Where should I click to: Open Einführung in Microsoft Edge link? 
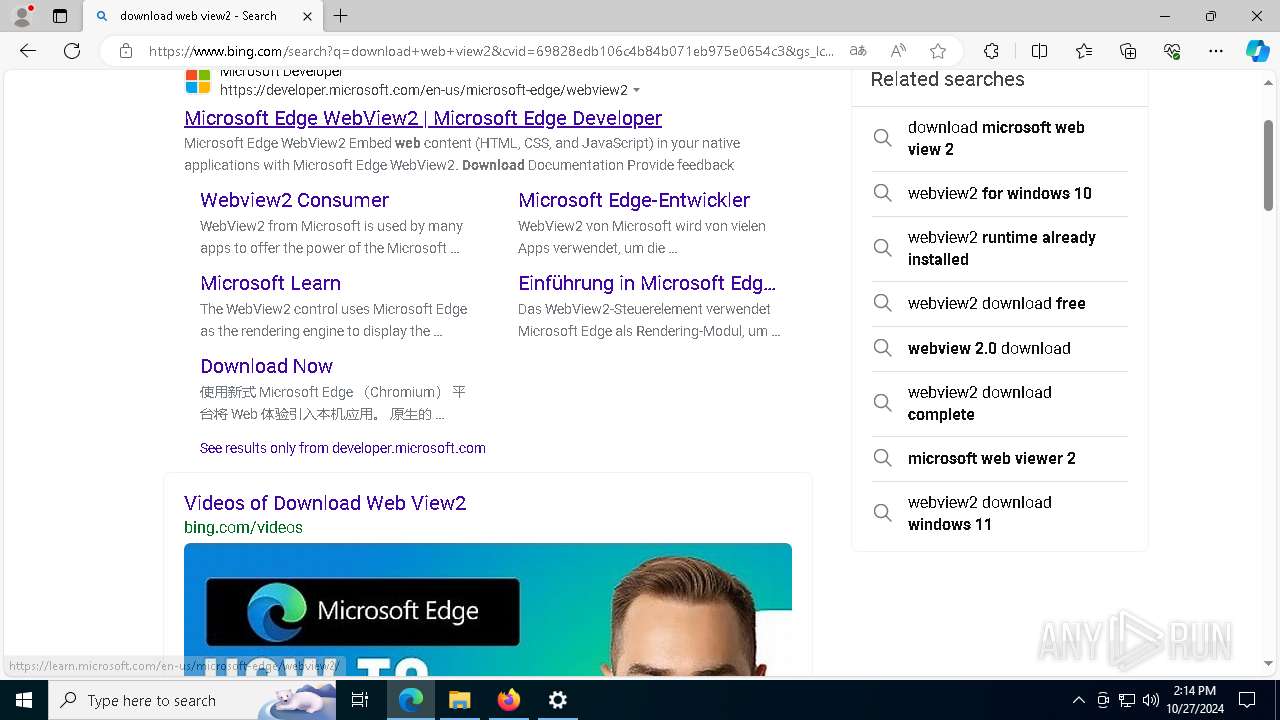tap(647, 283)
